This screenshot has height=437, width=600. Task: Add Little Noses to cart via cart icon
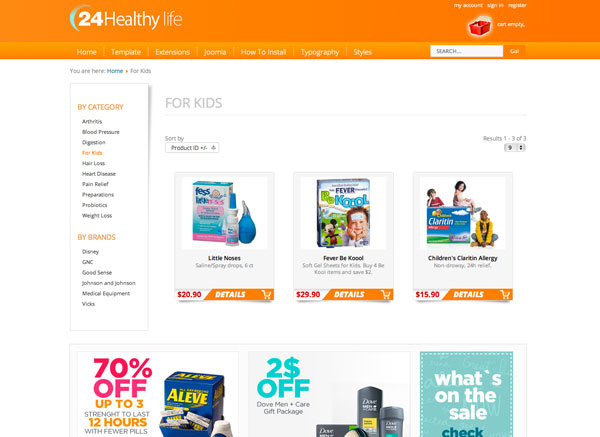pyautogui.click(x=266, y=294)
